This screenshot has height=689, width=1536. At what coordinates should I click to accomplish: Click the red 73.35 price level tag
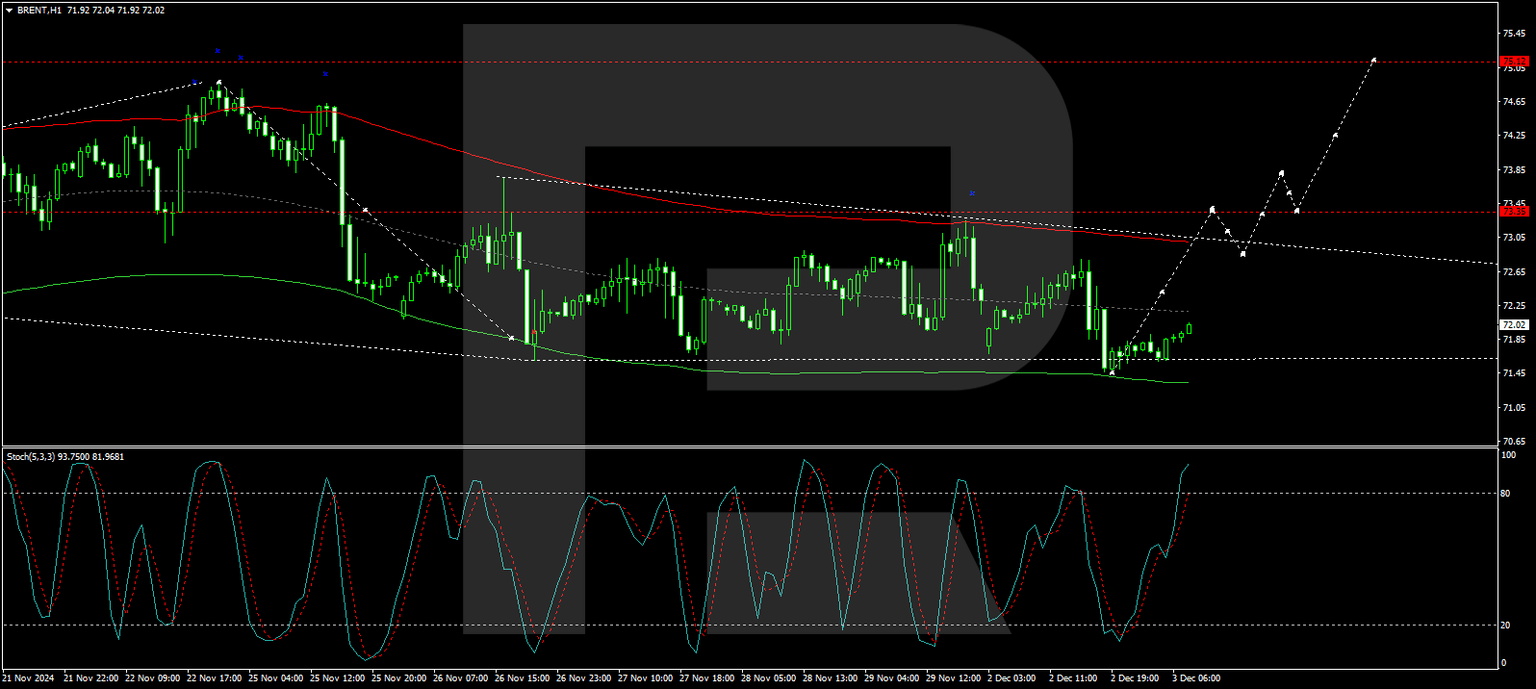tap(1515, 211)
